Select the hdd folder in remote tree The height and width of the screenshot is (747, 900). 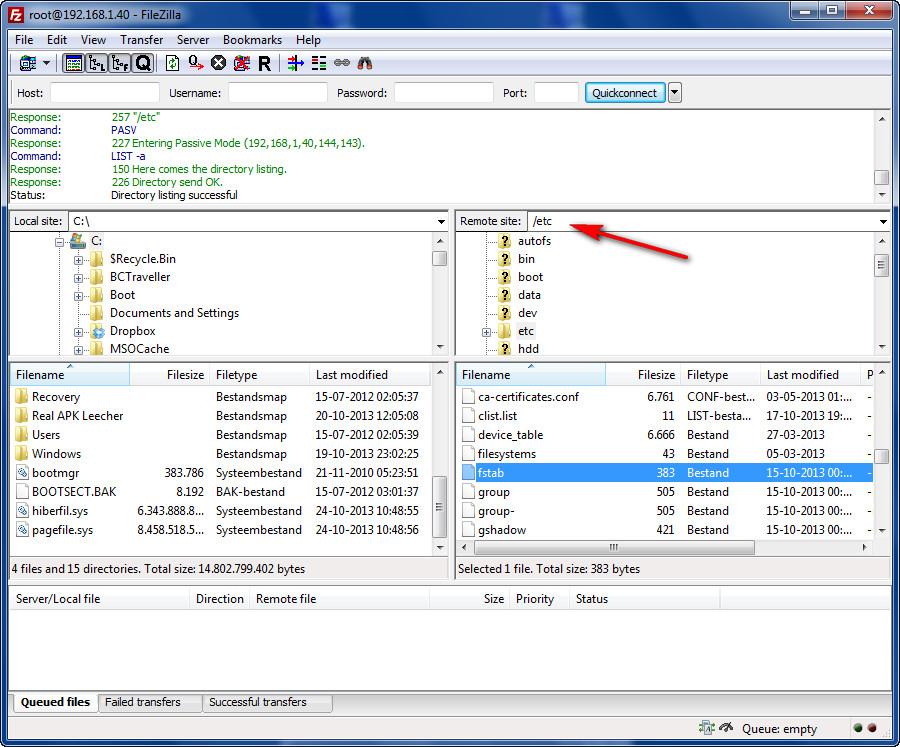coord(528,349)
